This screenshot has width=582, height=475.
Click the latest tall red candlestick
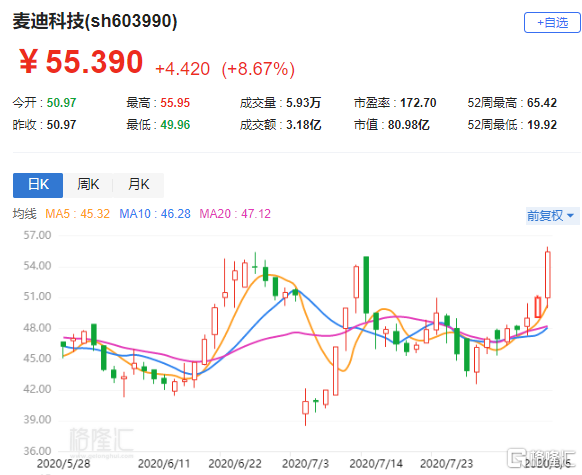[547, 275]
